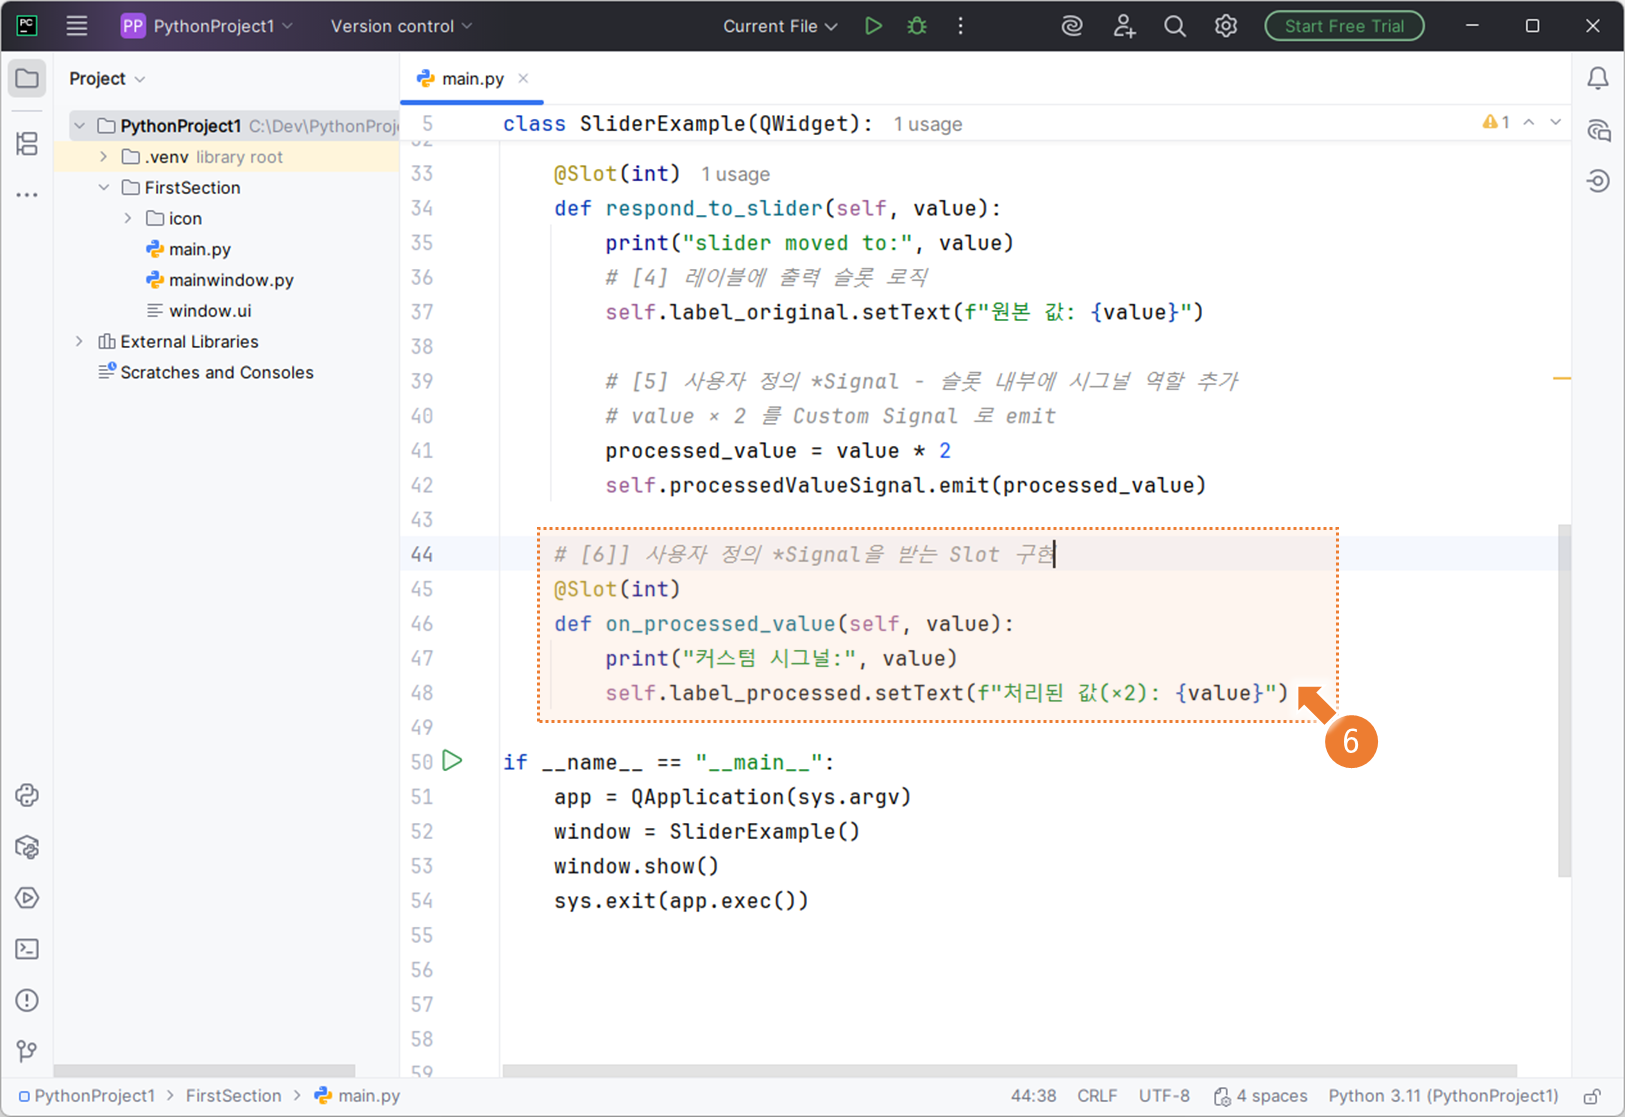Open the Notifications bell

point(1598,78)
